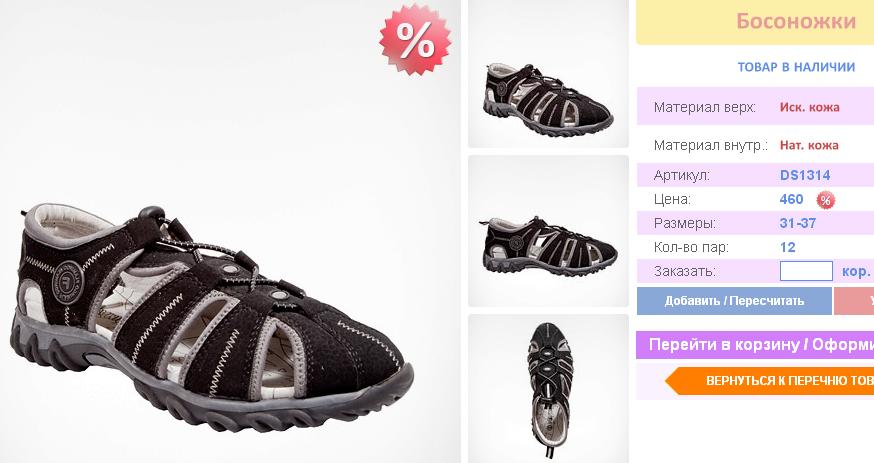The height and width of the screenshot is (463, 874).
Task: Click the кор. unit label beside quantity field
Action: 856,272
